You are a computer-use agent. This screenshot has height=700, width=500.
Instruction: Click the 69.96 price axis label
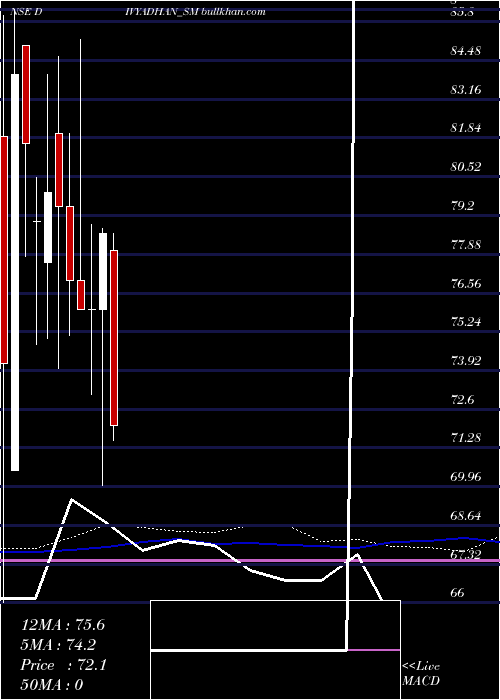tap(465, 477)
